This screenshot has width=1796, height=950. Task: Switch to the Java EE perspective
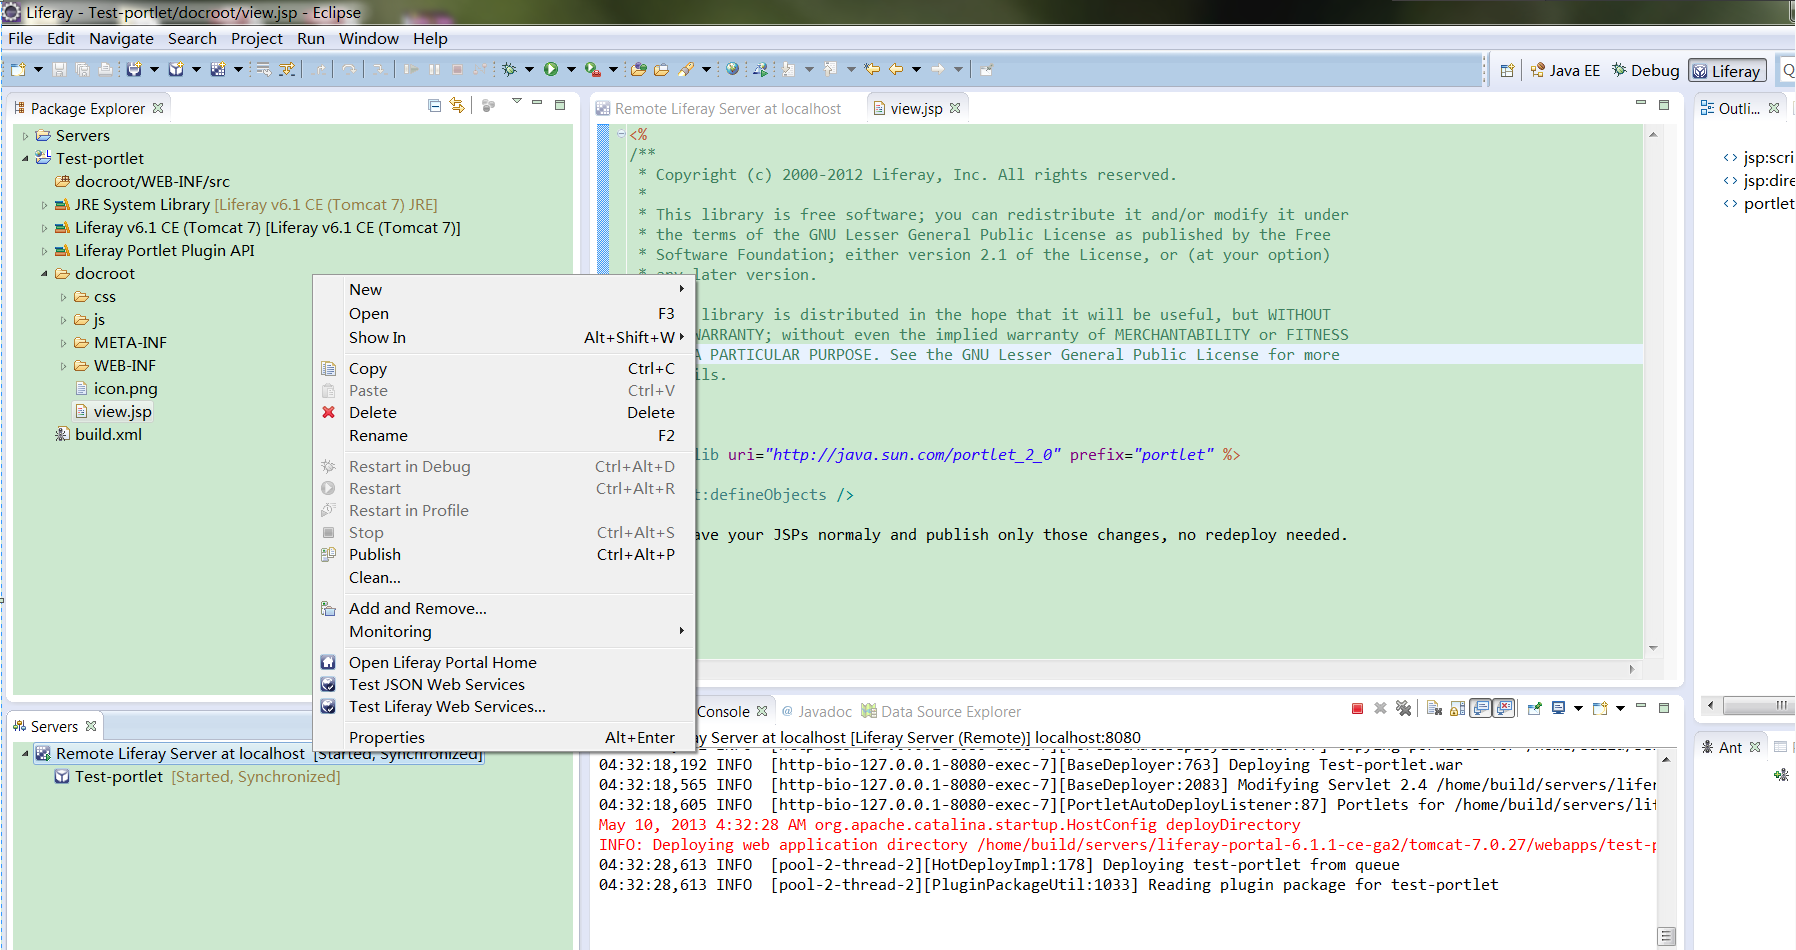(x=1565, y=71)
